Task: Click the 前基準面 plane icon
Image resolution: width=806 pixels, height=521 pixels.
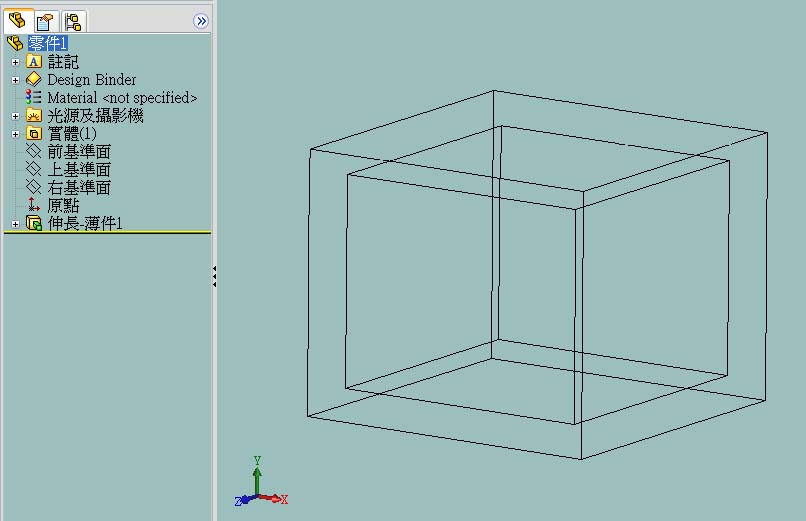Action: point(33,151)
